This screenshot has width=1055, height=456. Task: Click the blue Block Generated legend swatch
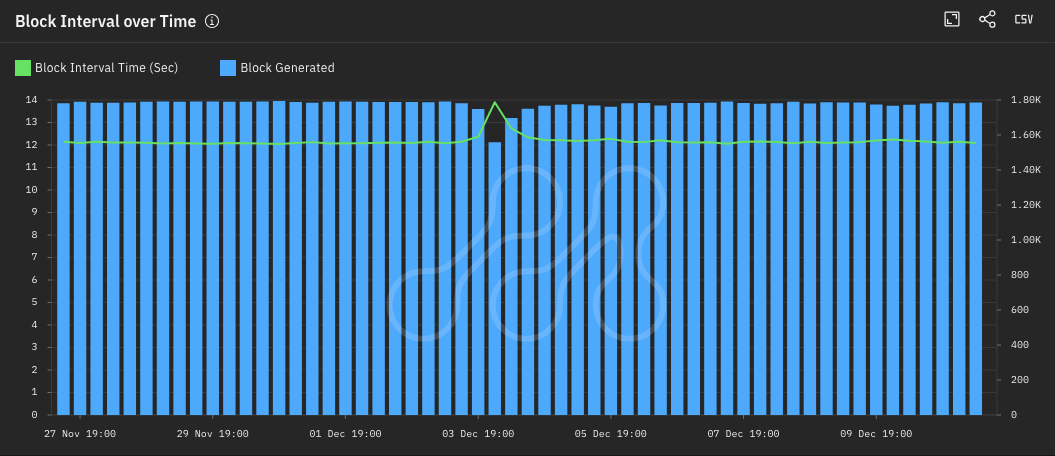coord(228,68)
